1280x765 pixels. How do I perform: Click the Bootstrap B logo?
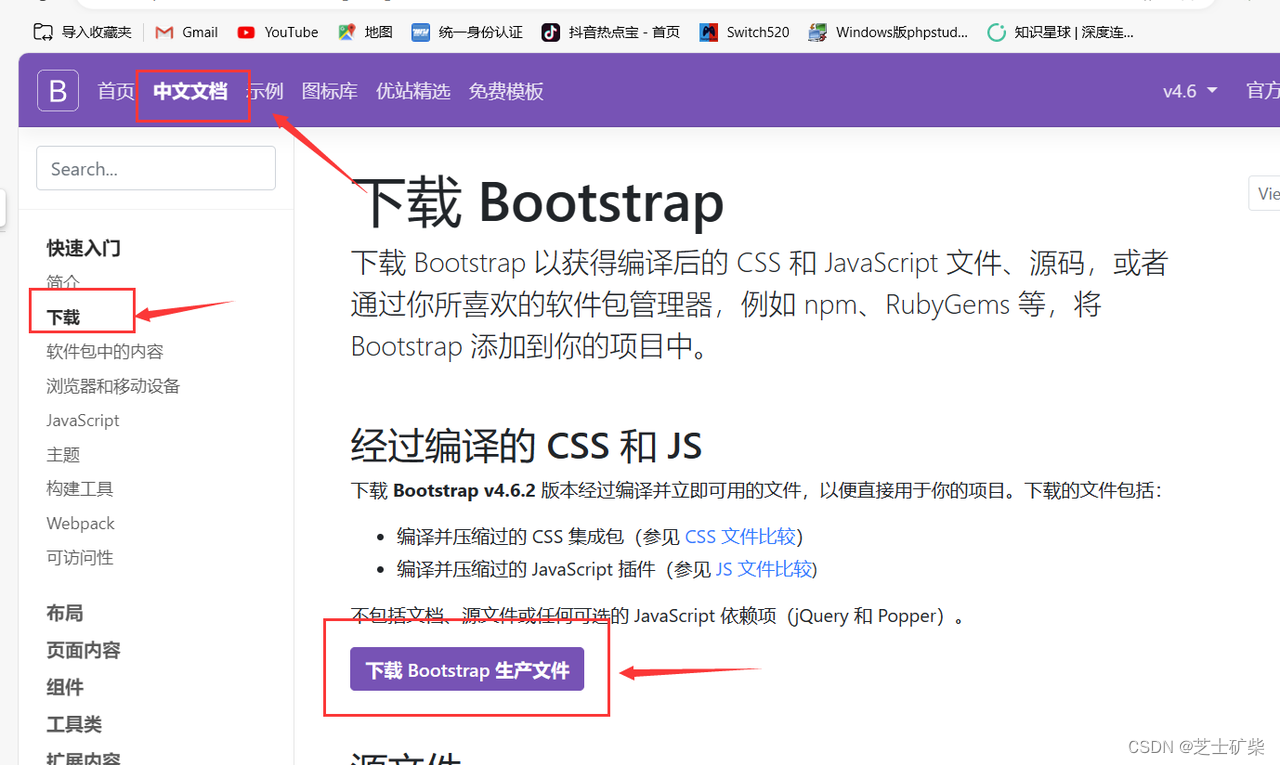(57, 90)
